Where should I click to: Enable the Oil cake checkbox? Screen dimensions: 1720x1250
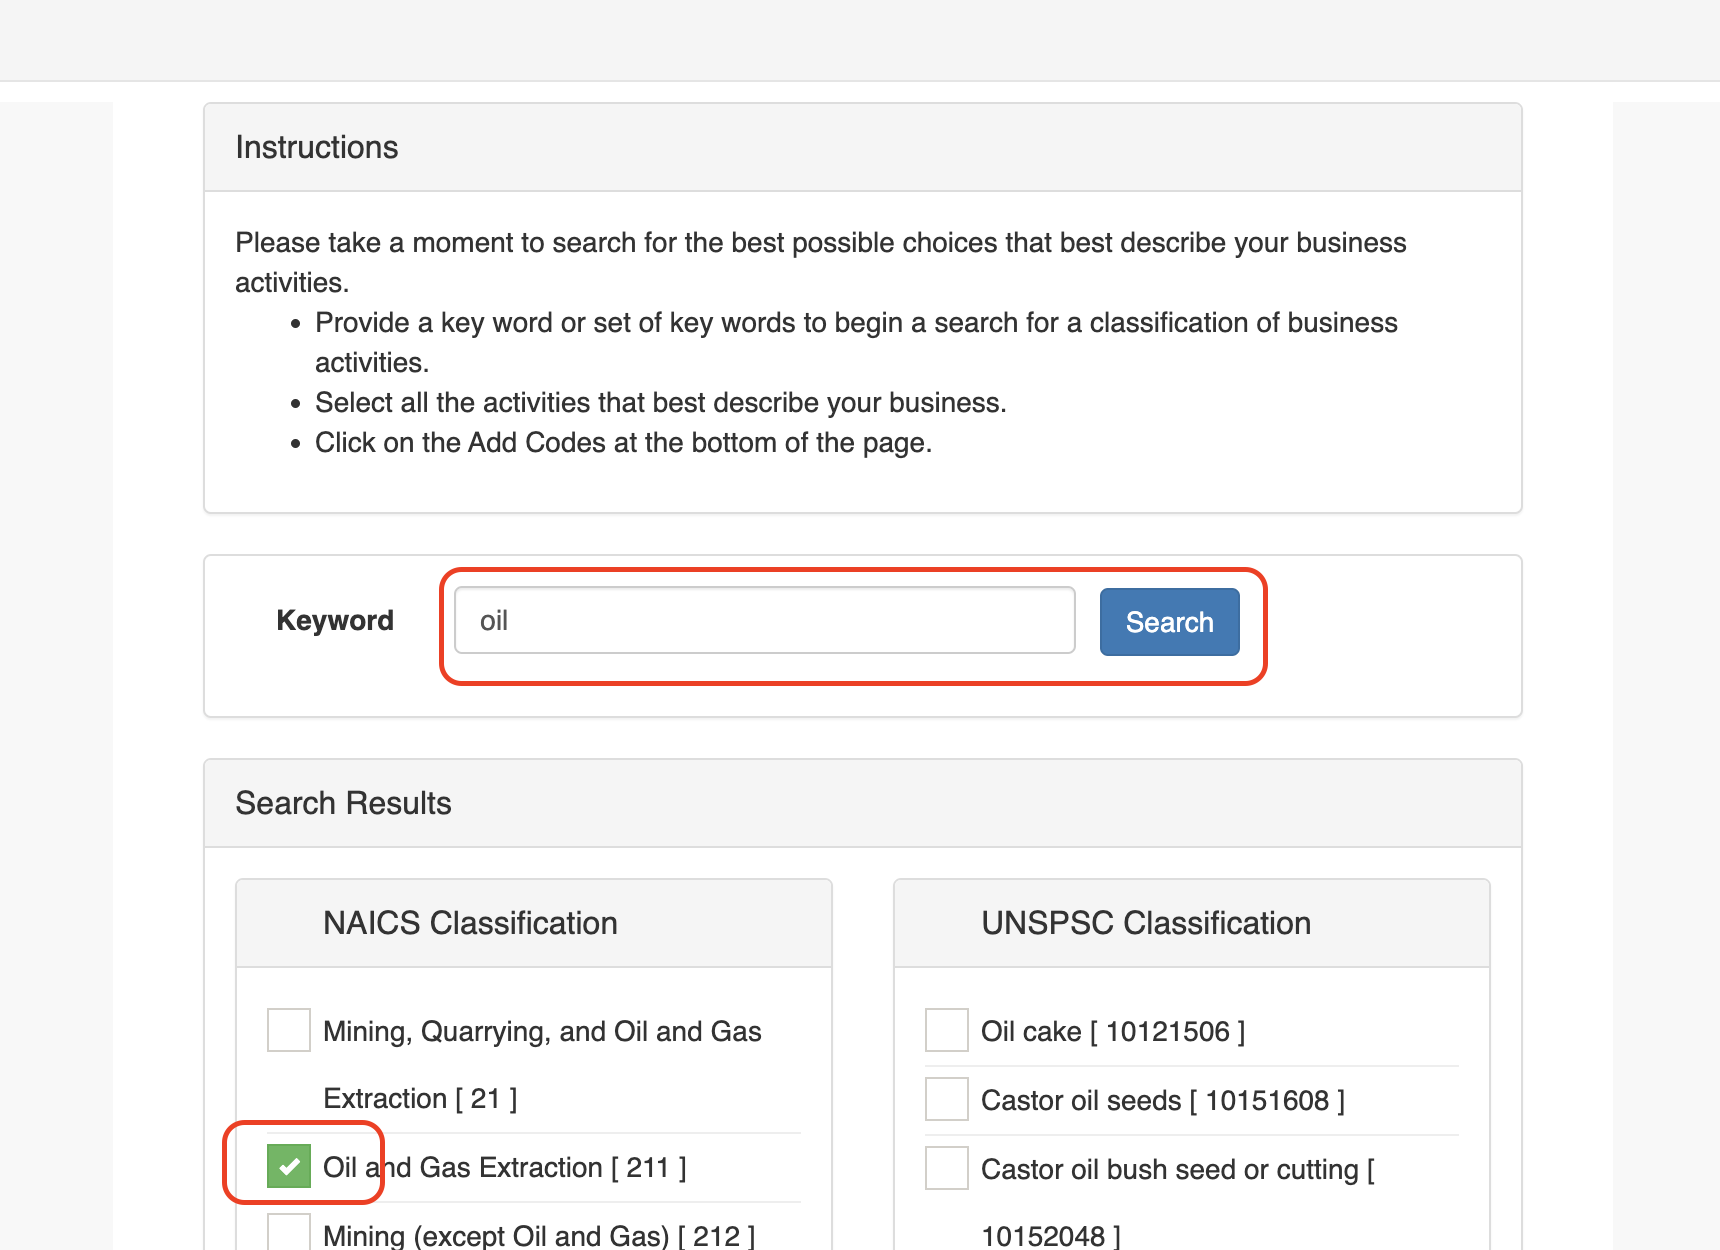946,1030
